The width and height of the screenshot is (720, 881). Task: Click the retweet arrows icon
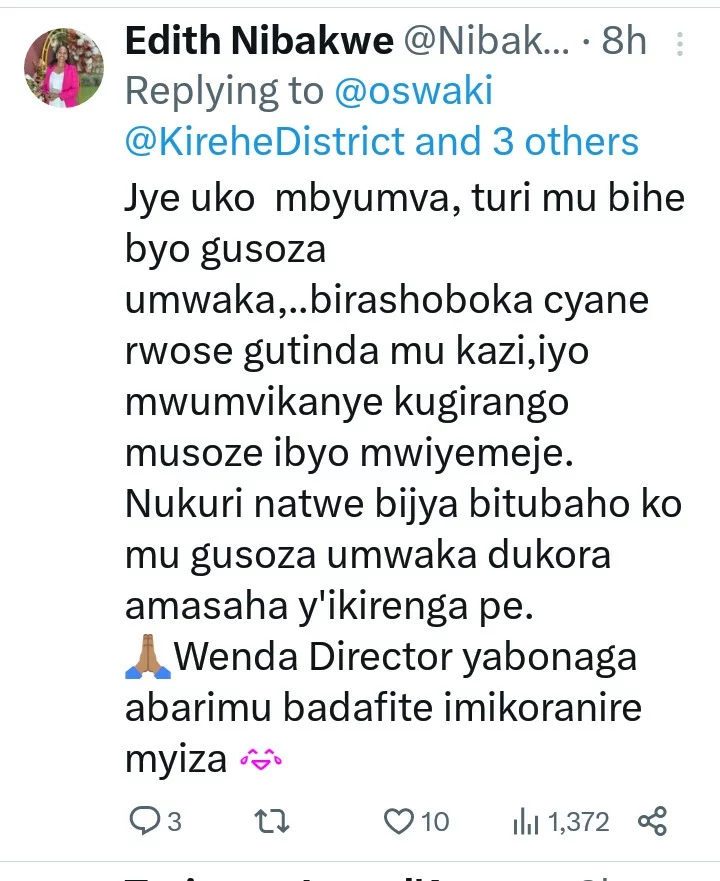[272, 821]
